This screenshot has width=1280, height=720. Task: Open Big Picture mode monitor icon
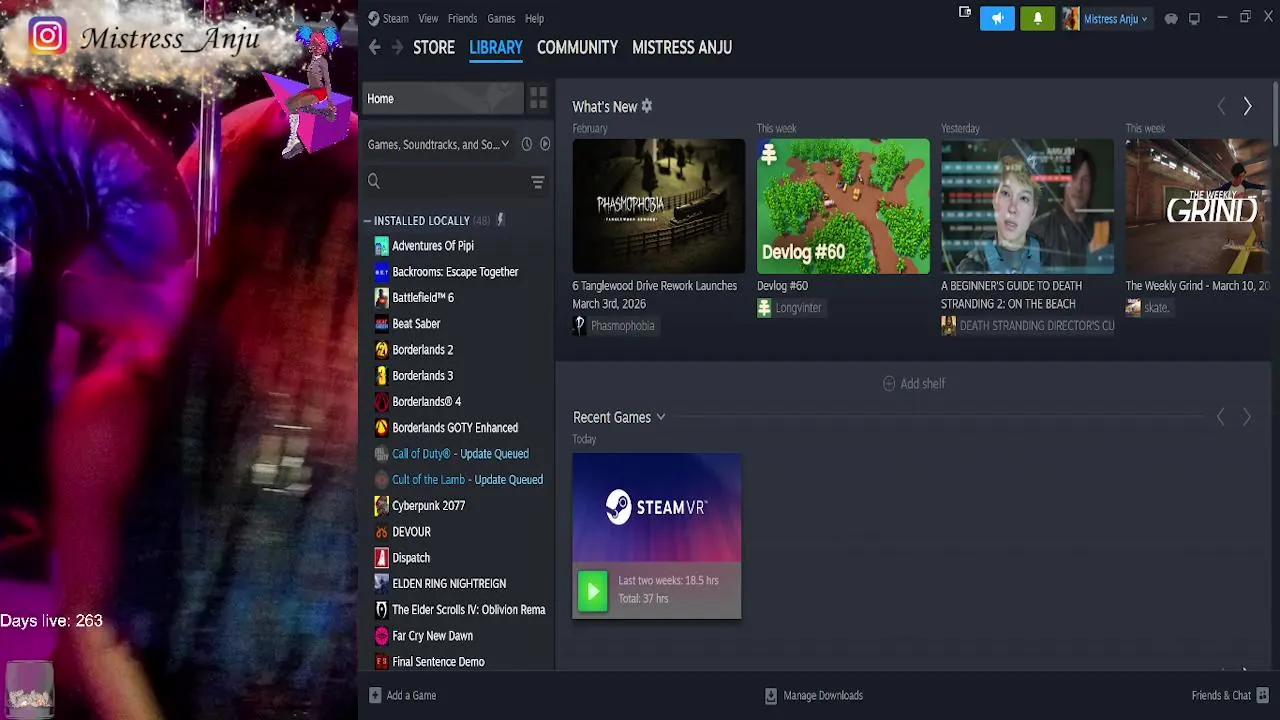[1194, 18]
